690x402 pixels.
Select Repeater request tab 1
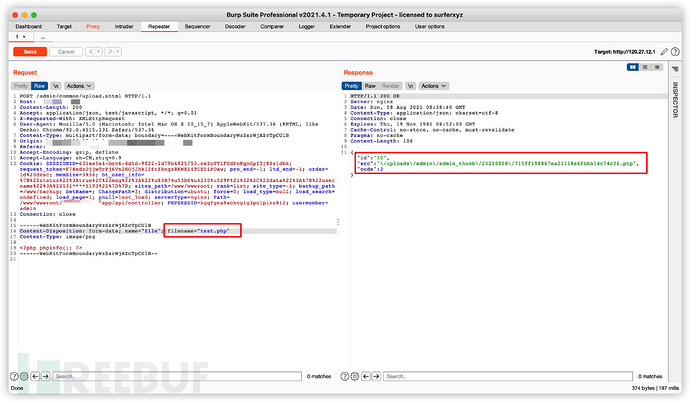click(21, 37)
